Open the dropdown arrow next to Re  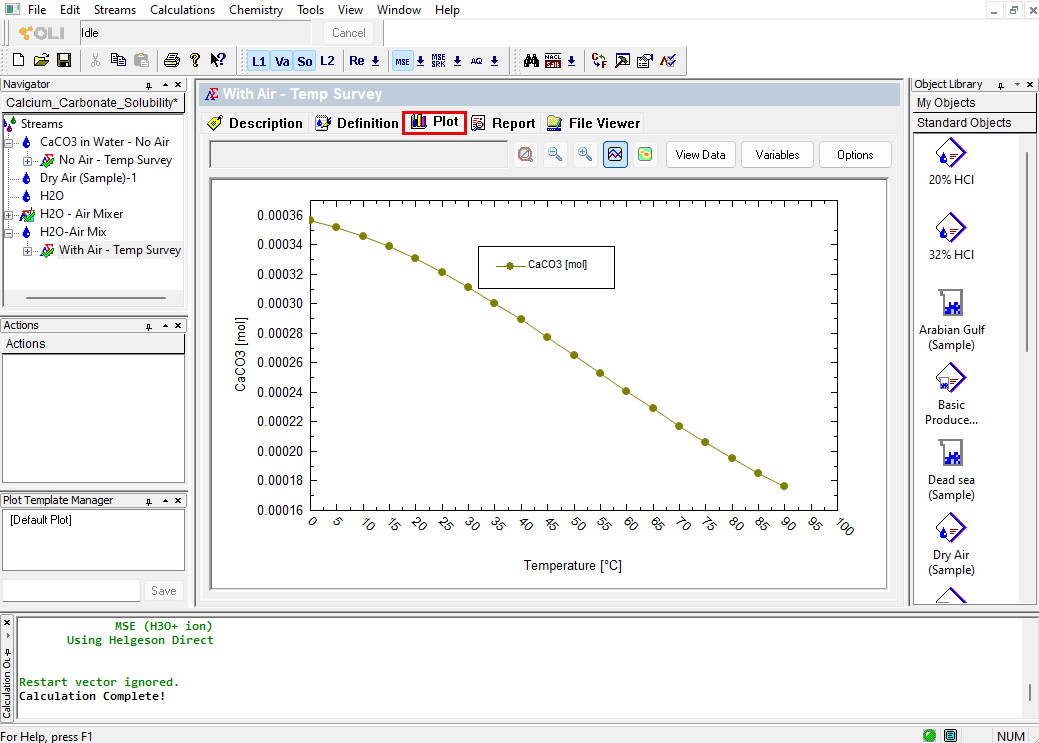point(376,61)
